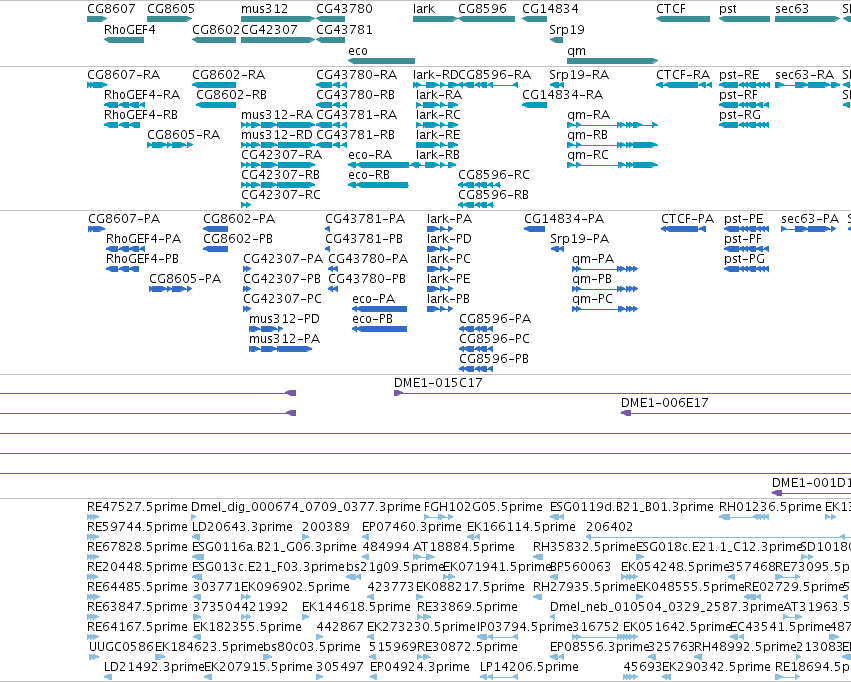Click EST LD20643.3prime
Screen dimensions: 851x682
point(198,537)
